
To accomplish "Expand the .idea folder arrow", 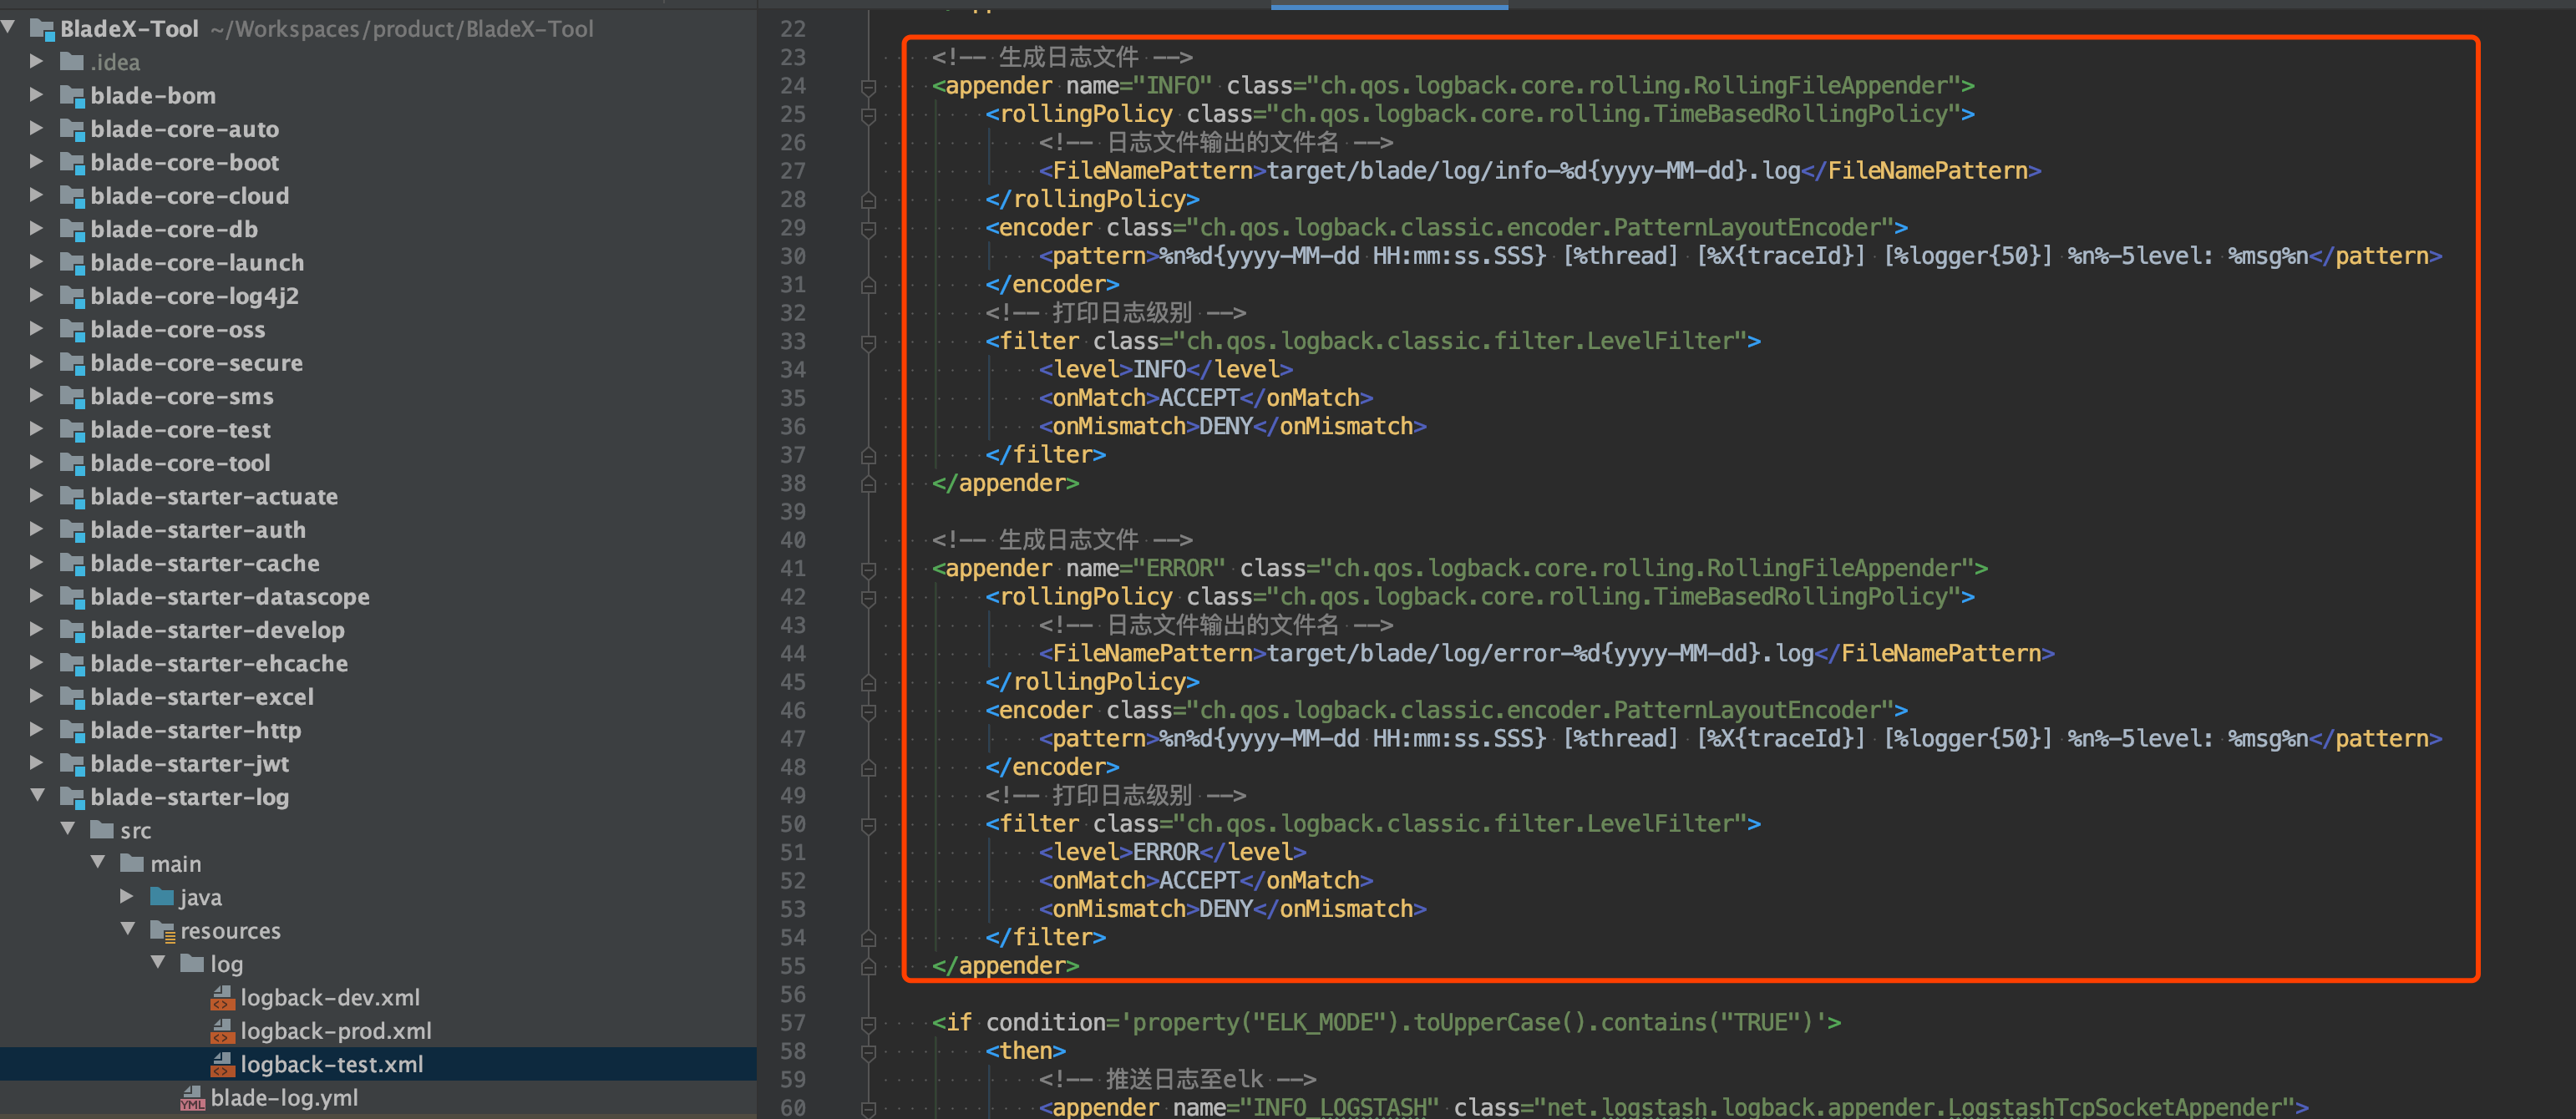I will click(37, 61).
